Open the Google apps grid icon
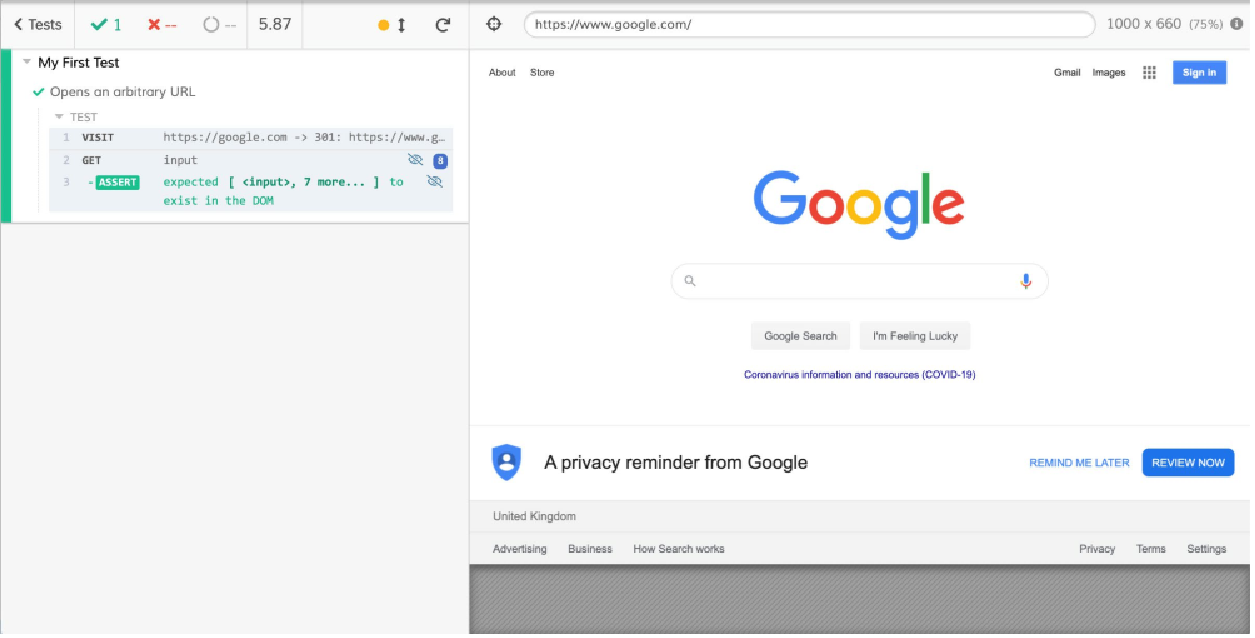The width and height of the screenshot is (1255, 638). (x=1149, y=72)
